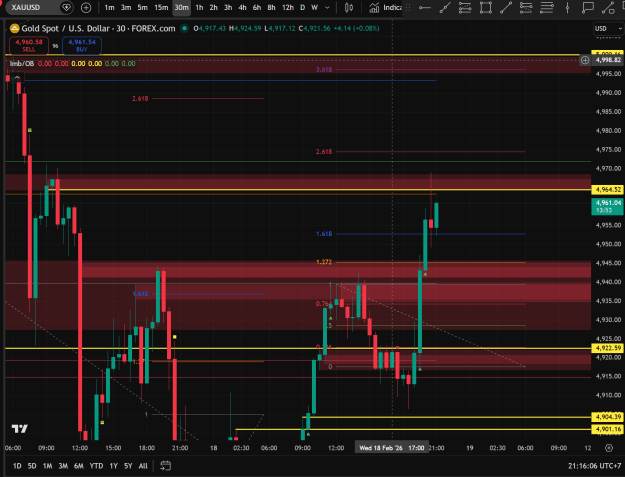Click the blue BUY 4,961.54 button
This screenshot has height=477, width=625.
click(82, 45)
